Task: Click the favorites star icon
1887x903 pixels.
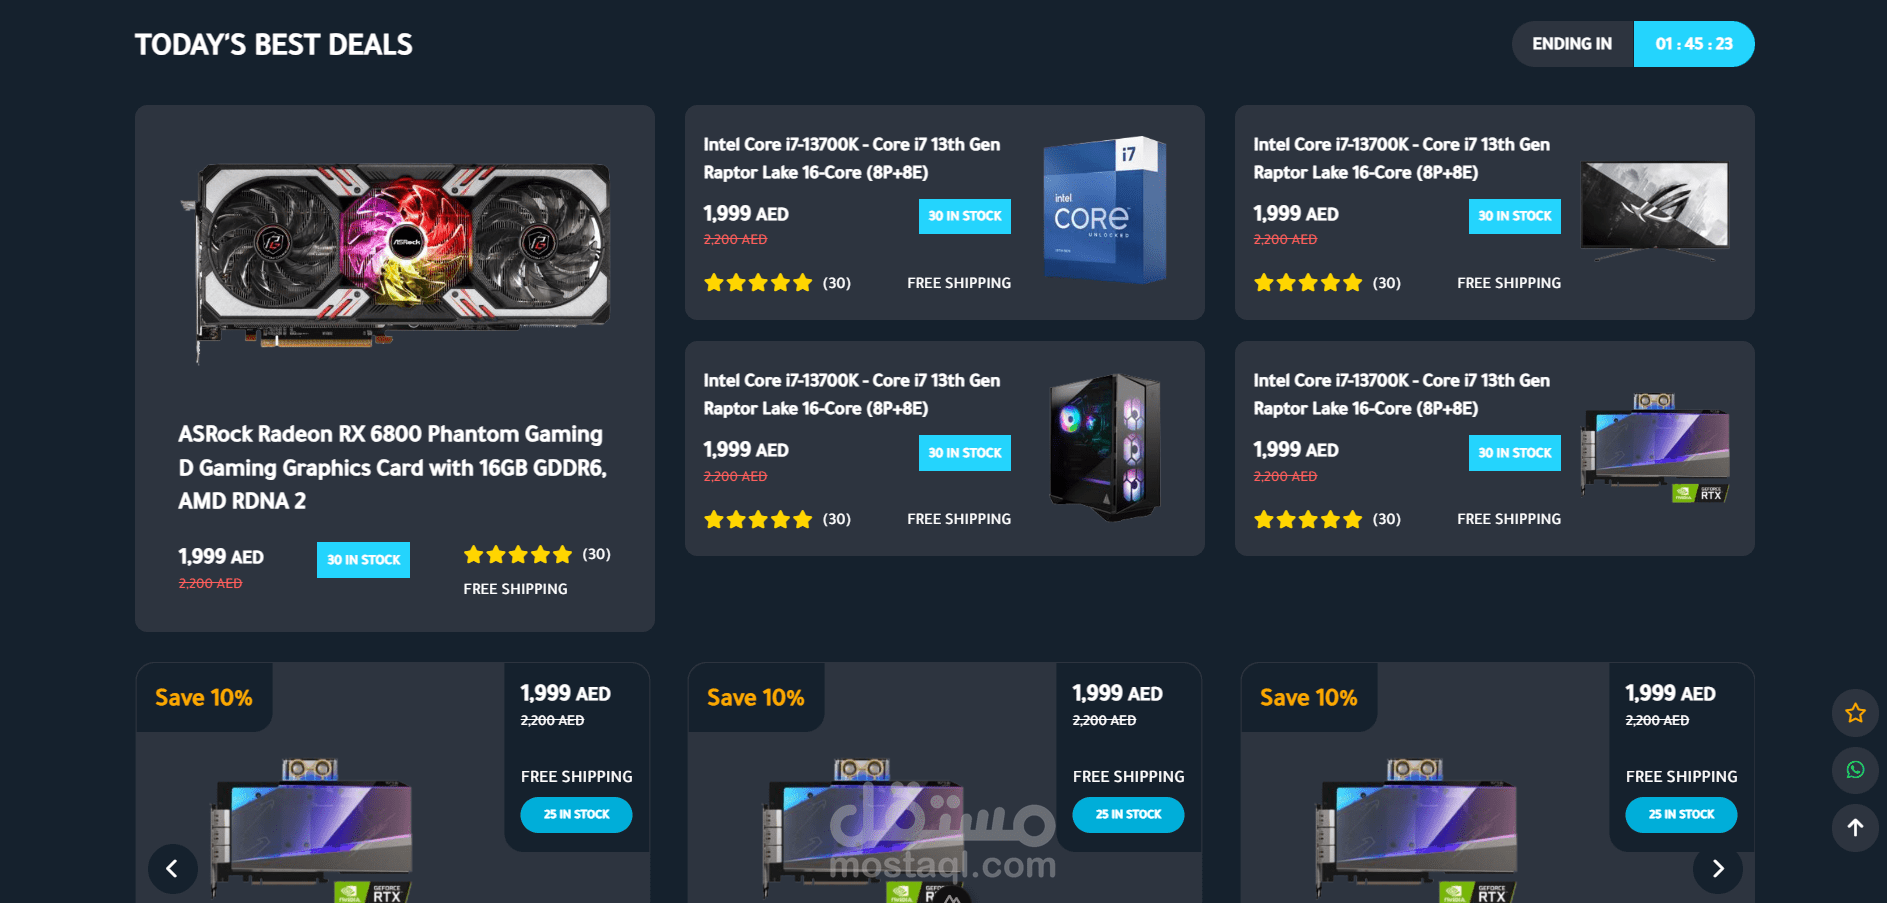Action: (1855, 713)
